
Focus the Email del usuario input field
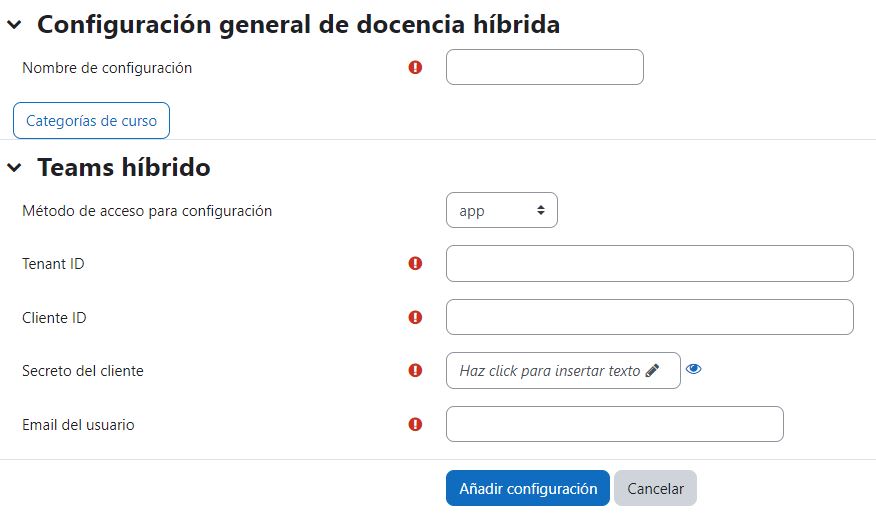click(615, 424)
